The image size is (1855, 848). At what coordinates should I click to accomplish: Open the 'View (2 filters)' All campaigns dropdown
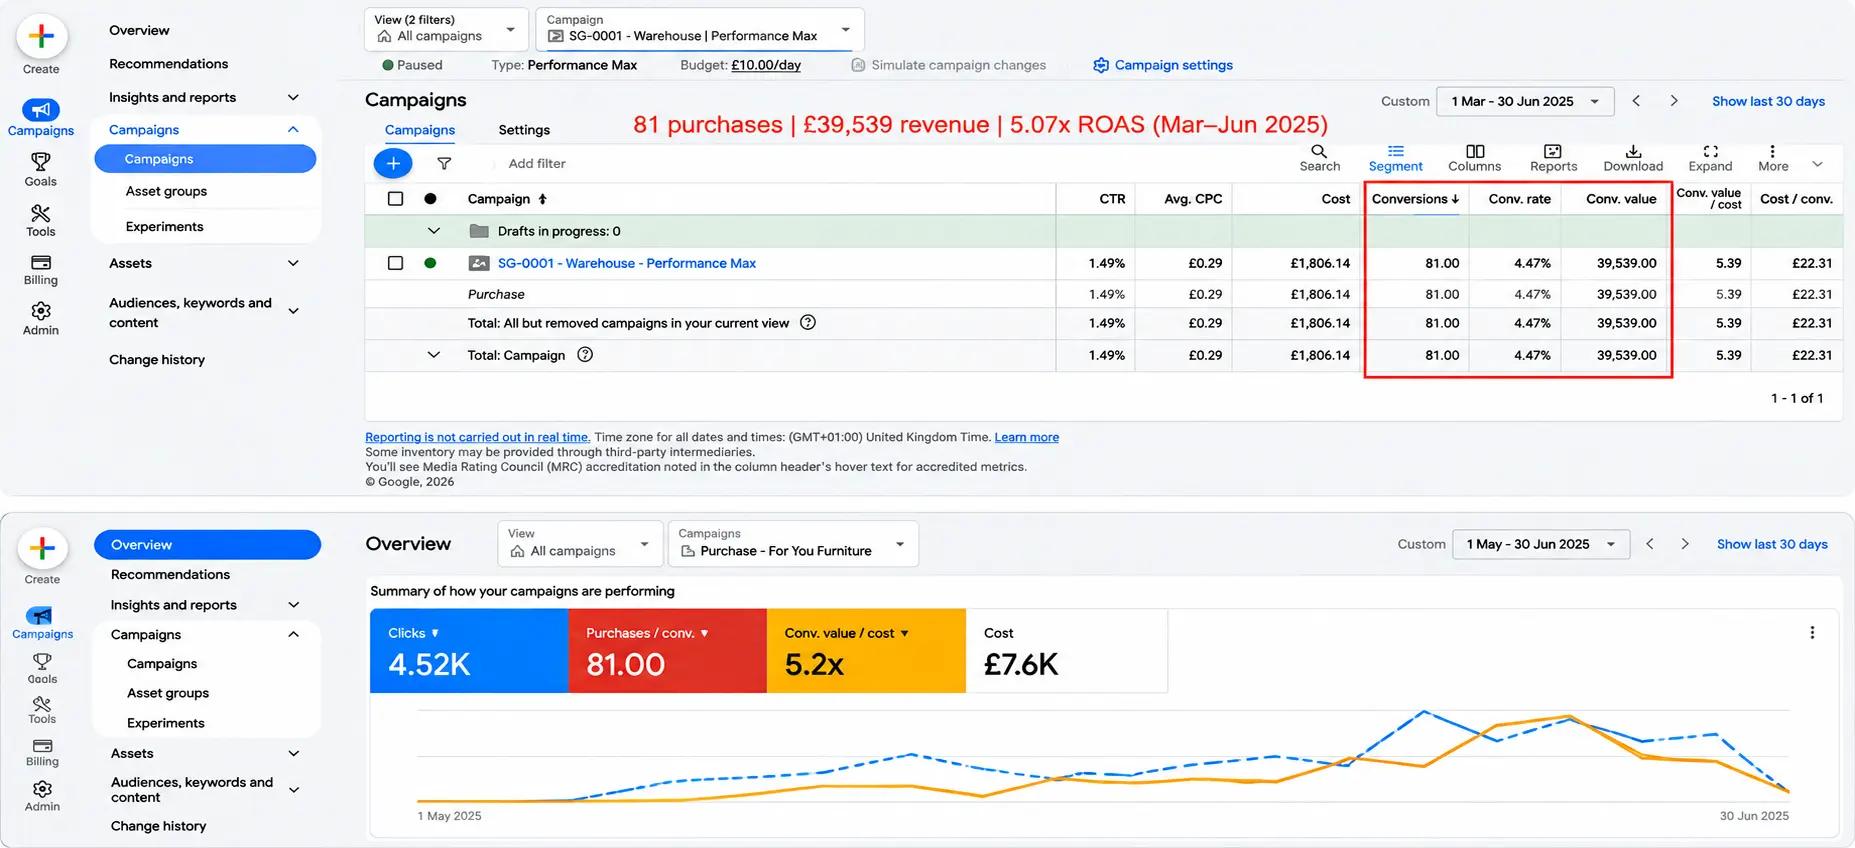tap(446, 28)
